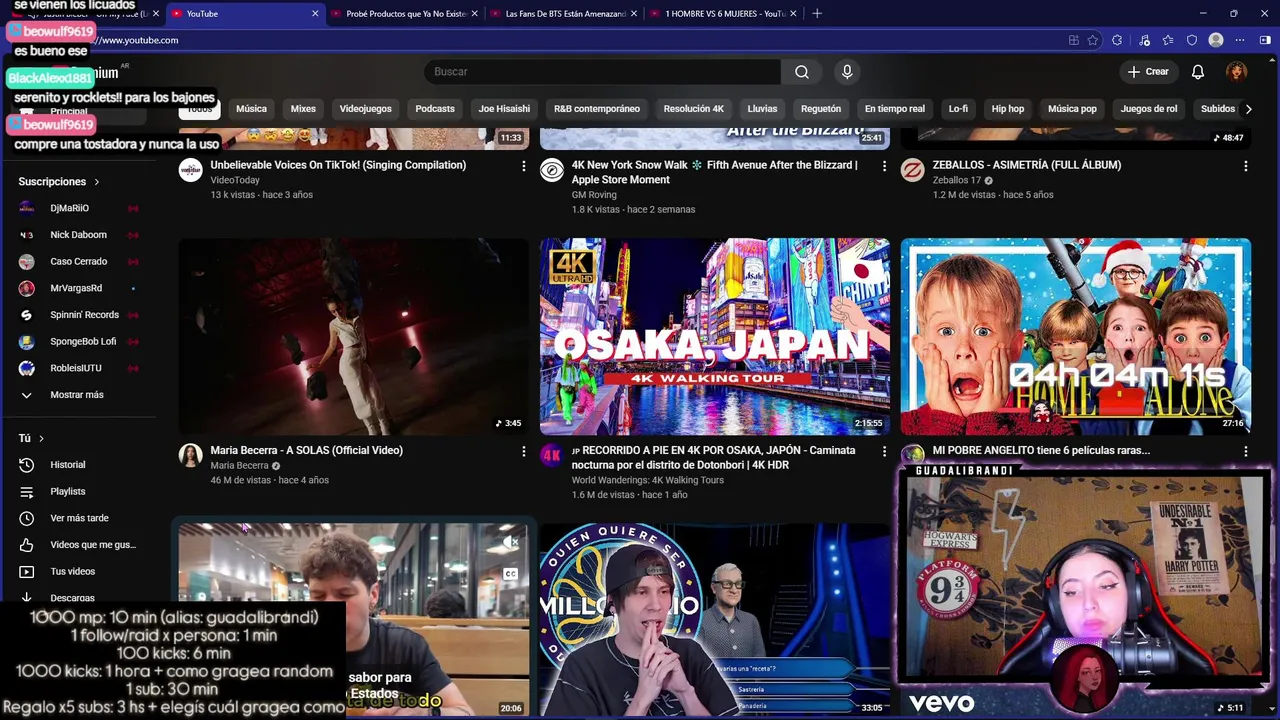Viewport: 1280px width, 720px height.
Task: Switch to Las Fans De BTS browser tab
Action: (x=565, y=14)
